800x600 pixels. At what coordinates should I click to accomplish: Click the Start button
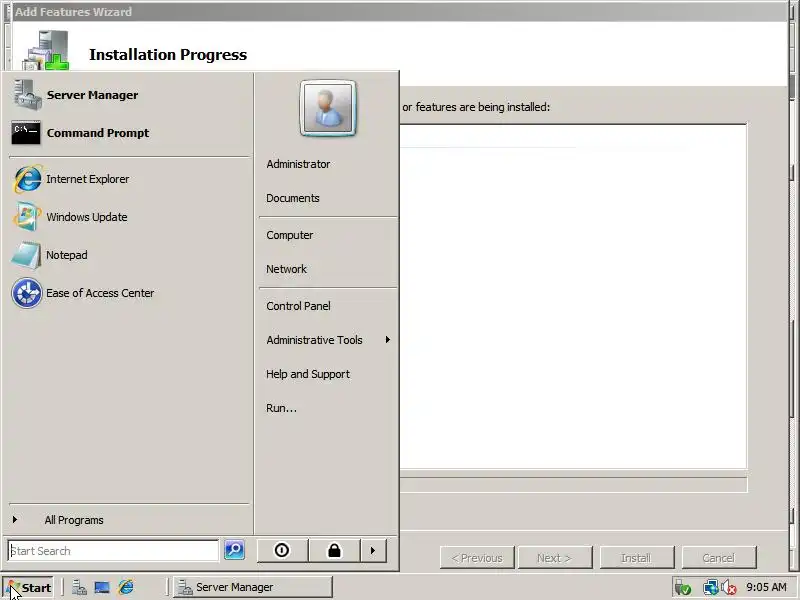click(29, 588)
